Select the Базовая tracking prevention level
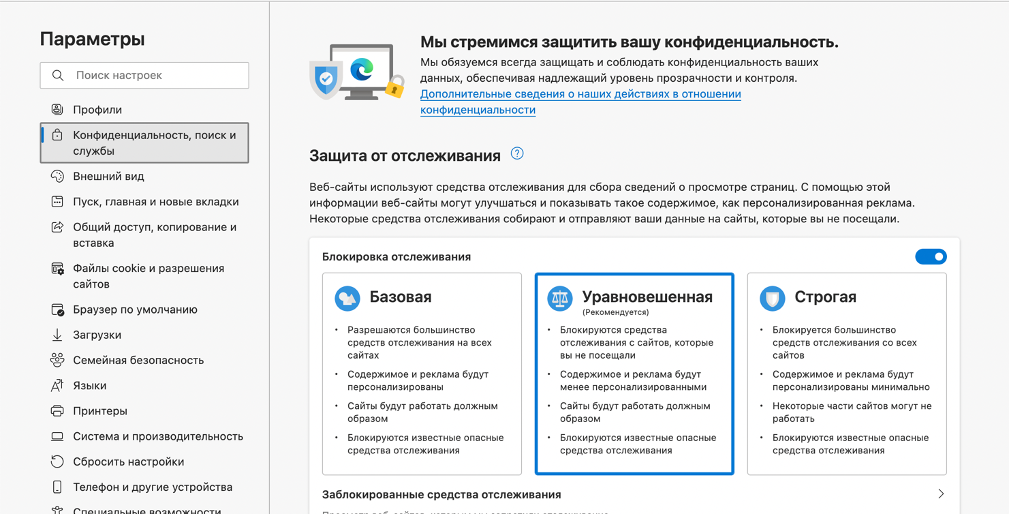 coord(422,374)
